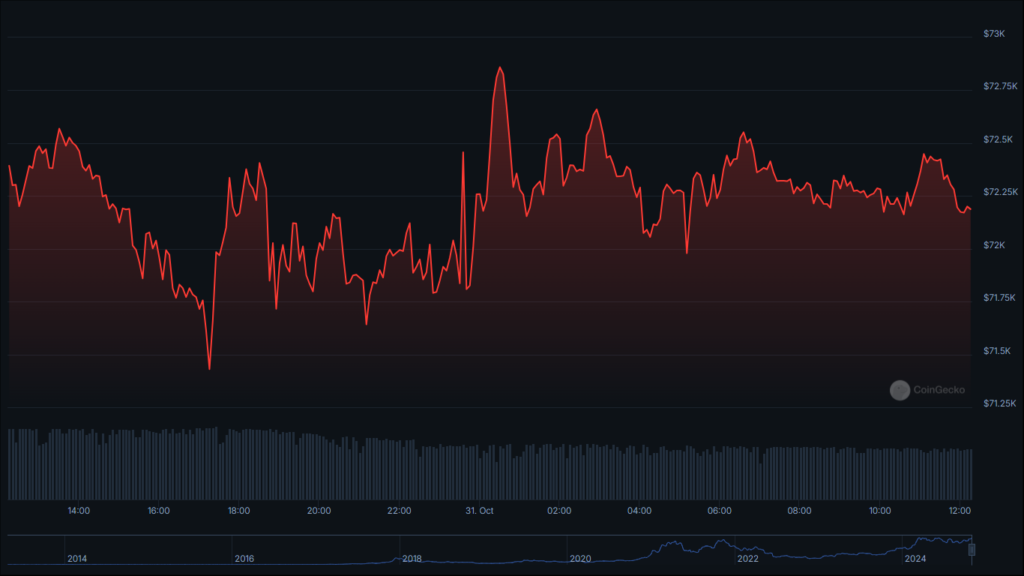The height and width of the screenshot is (576, 1024).
Task: Click the $72.25K price axis label
Action: (1000, 192)
